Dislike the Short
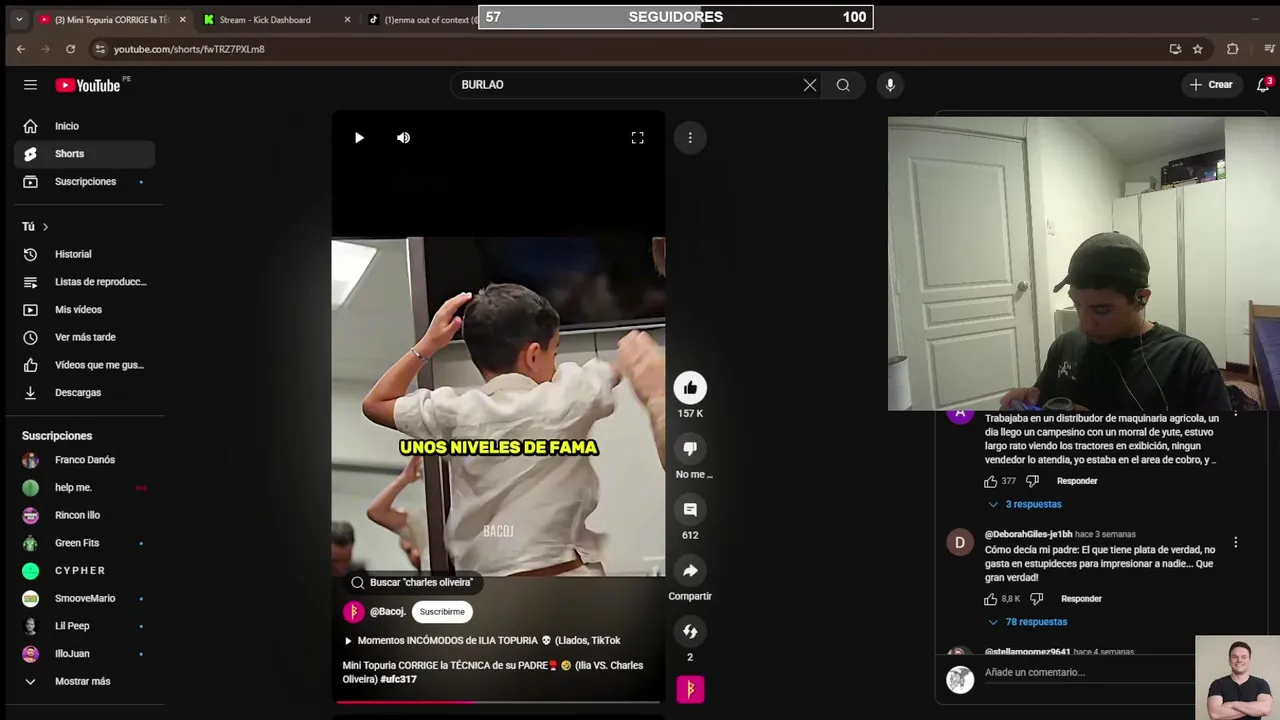 pyautogui.click(x=690, y=449)
